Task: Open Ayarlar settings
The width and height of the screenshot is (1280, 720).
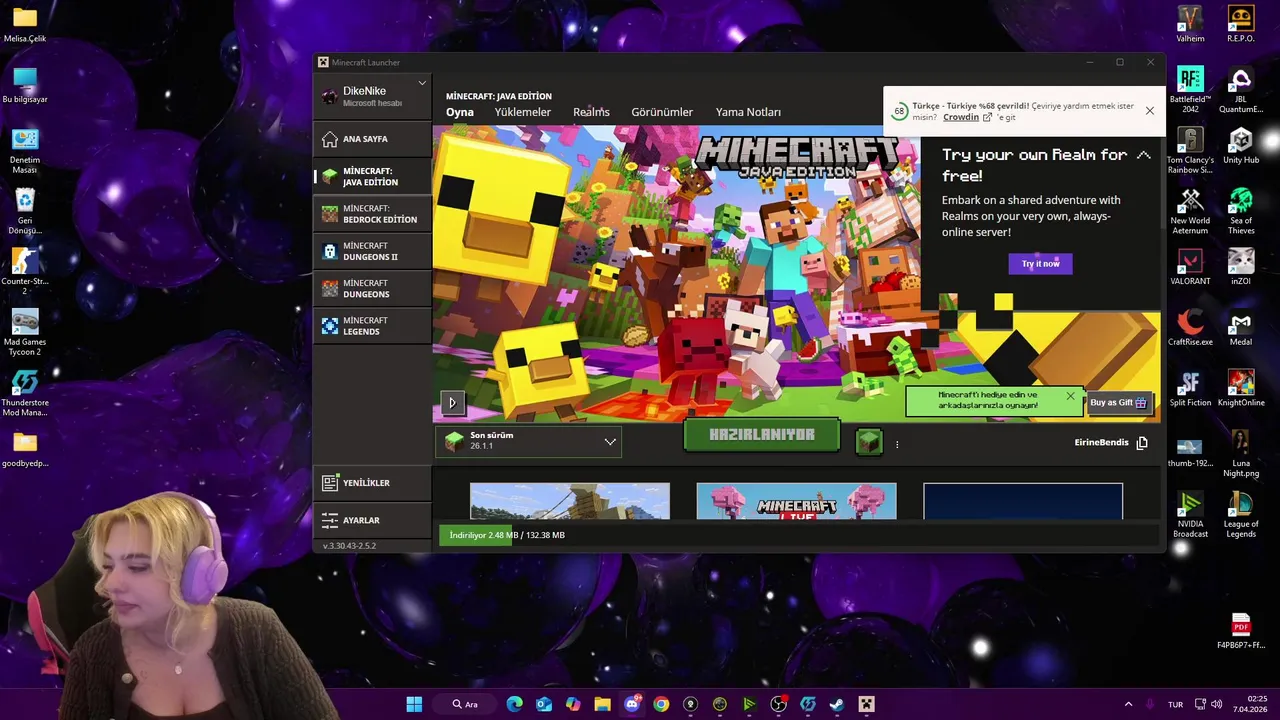Action: pyautogui.click(x=372, y=520)
